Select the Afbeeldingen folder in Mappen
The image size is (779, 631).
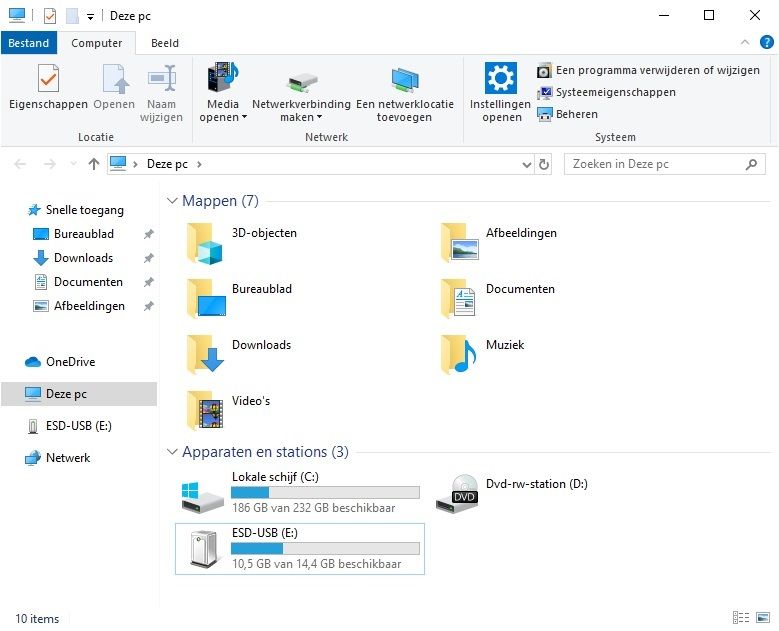(498, 243)
